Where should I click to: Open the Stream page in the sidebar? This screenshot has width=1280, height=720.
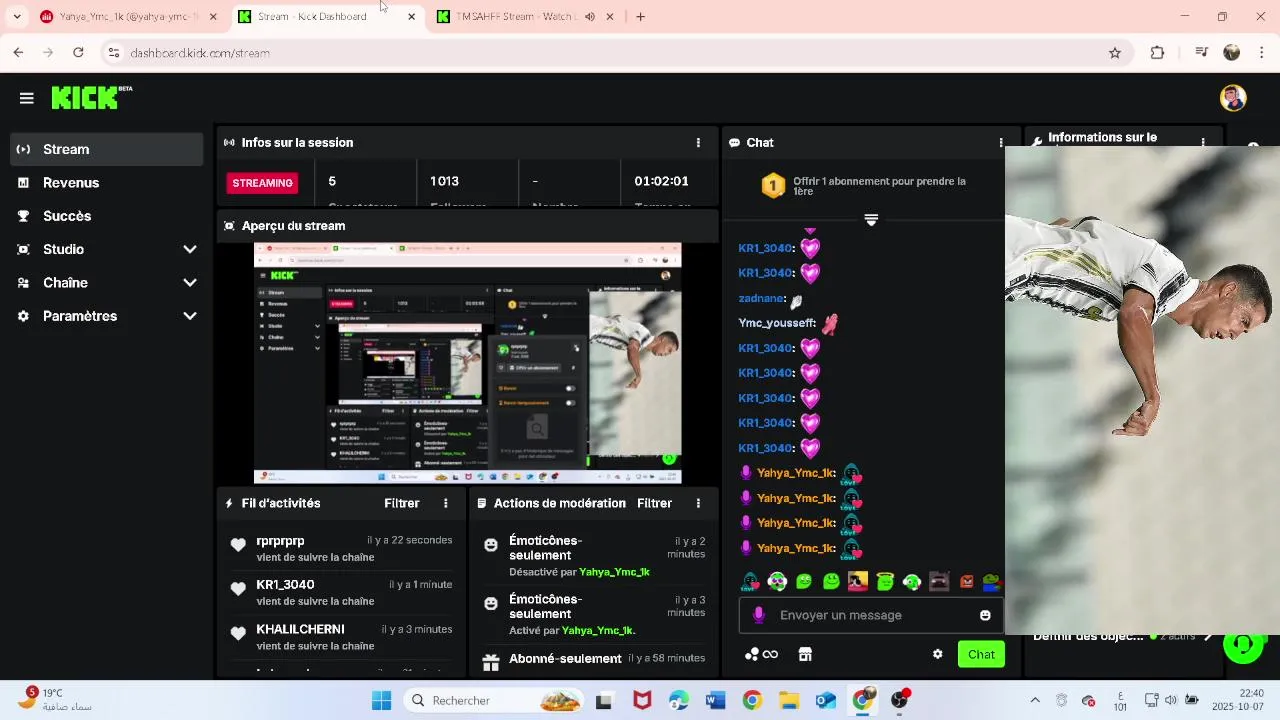106,149
